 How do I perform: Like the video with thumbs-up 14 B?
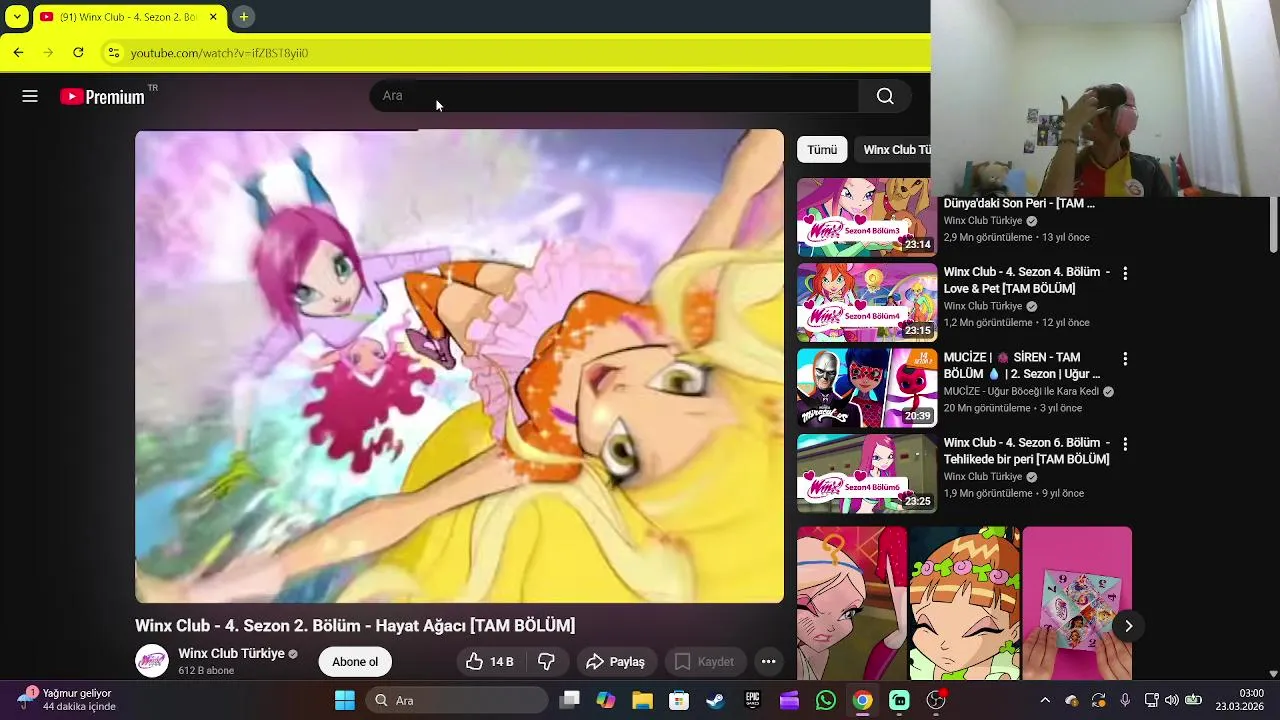490,661
